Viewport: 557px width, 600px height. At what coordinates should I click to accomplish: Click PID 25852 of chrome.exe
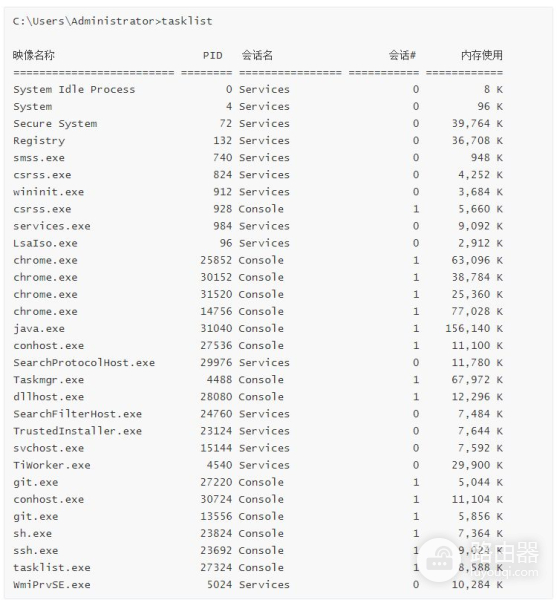tap(216, 260)
